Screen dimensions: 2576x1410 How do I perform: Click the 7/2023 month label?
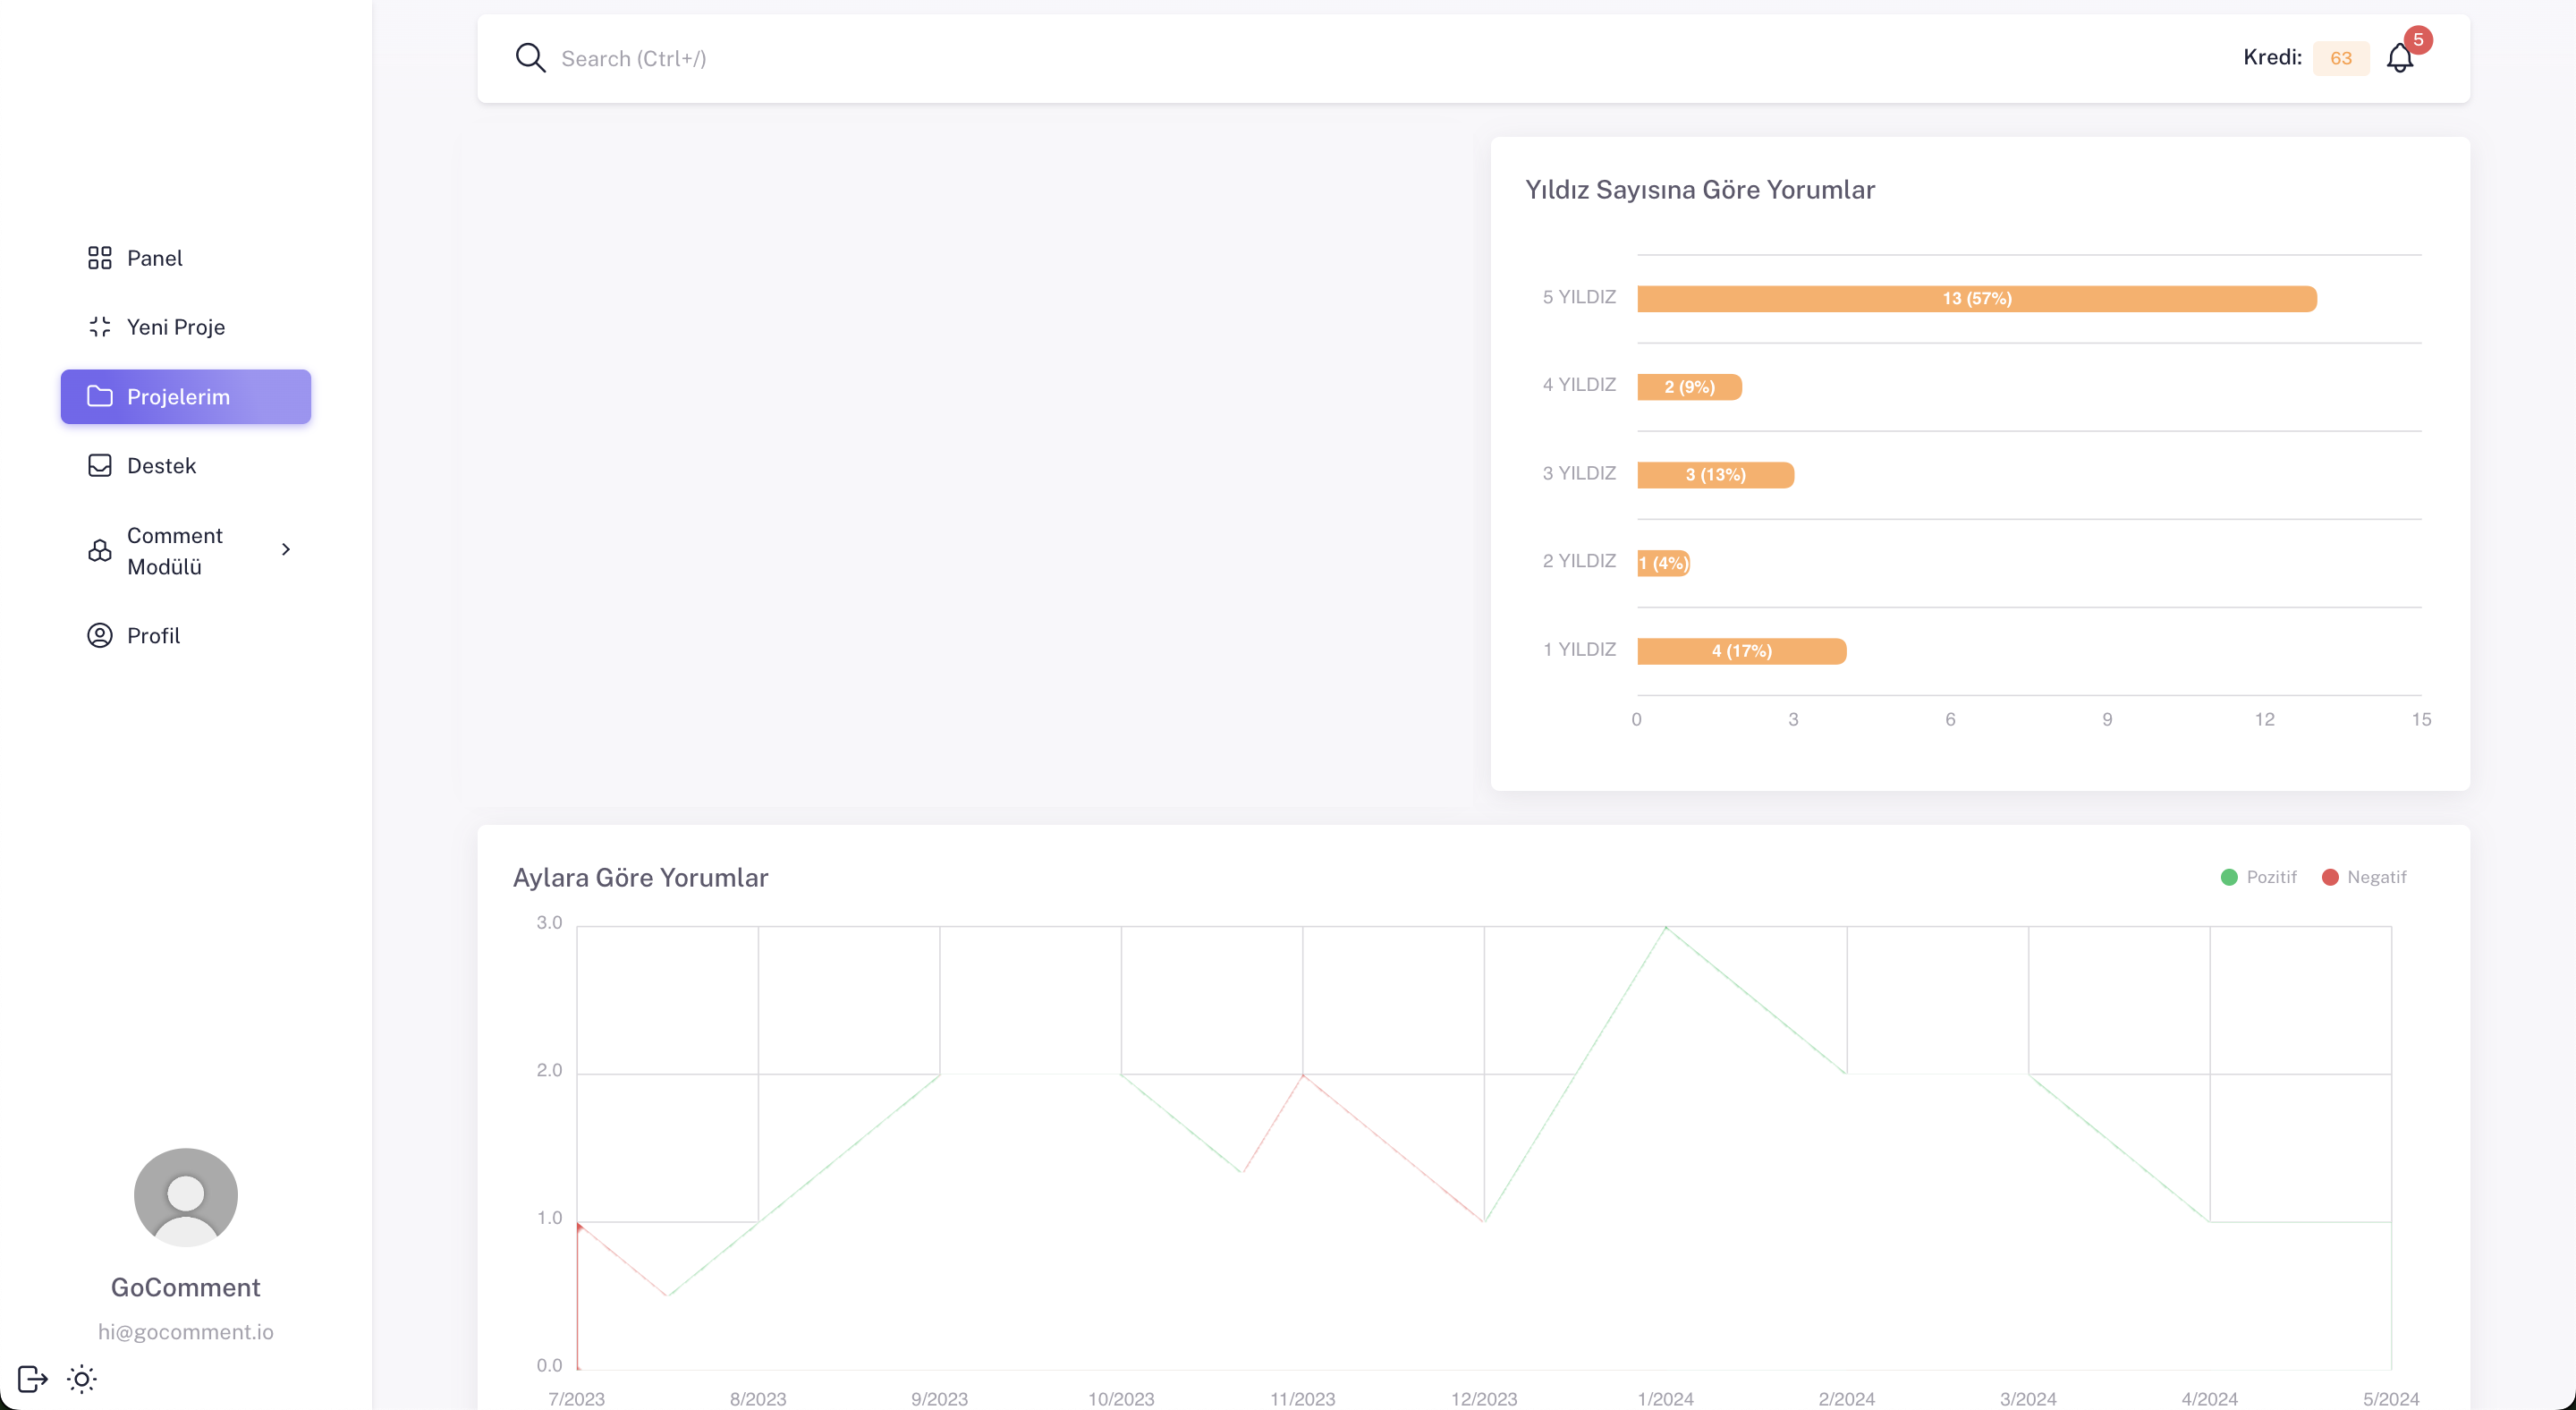576,1398
